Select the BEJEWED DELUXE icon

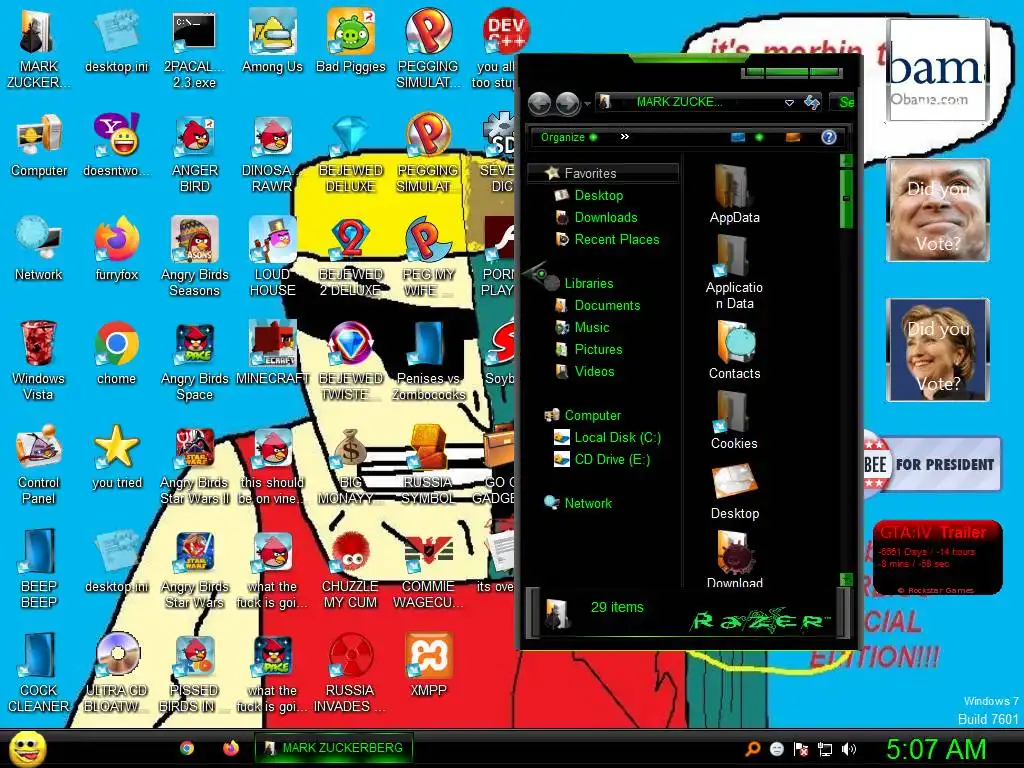[351, 154]
